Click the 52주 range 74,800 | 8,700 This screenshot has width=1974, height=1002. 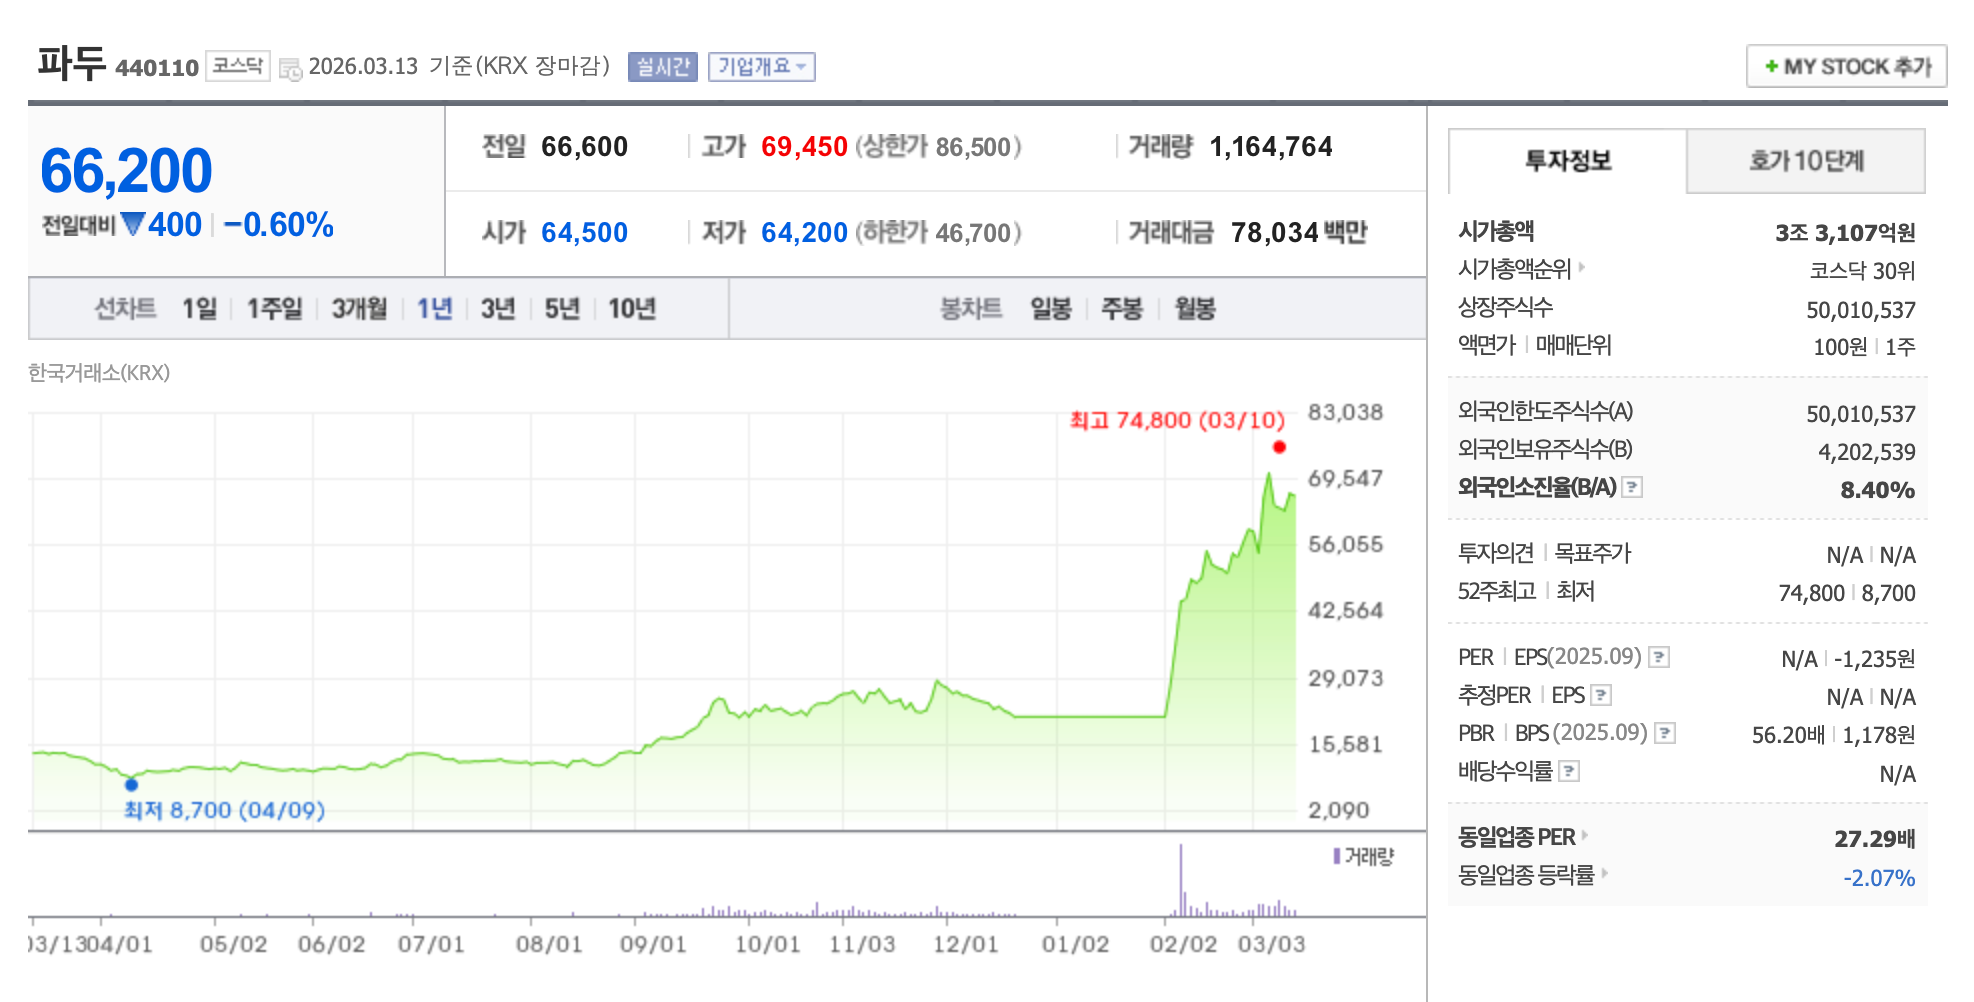click(1846, 593)
